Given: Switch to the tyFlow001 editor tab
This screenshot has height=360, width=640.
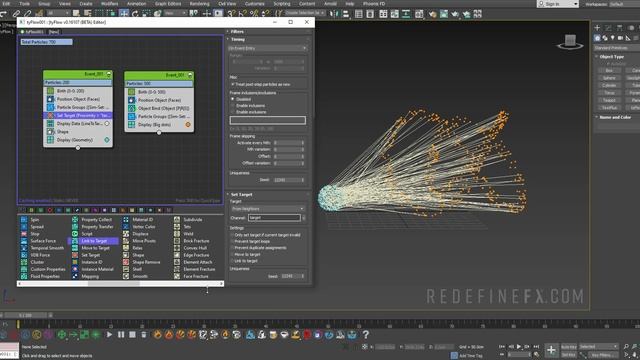Looking at the screenshot, I should point(33,31).
